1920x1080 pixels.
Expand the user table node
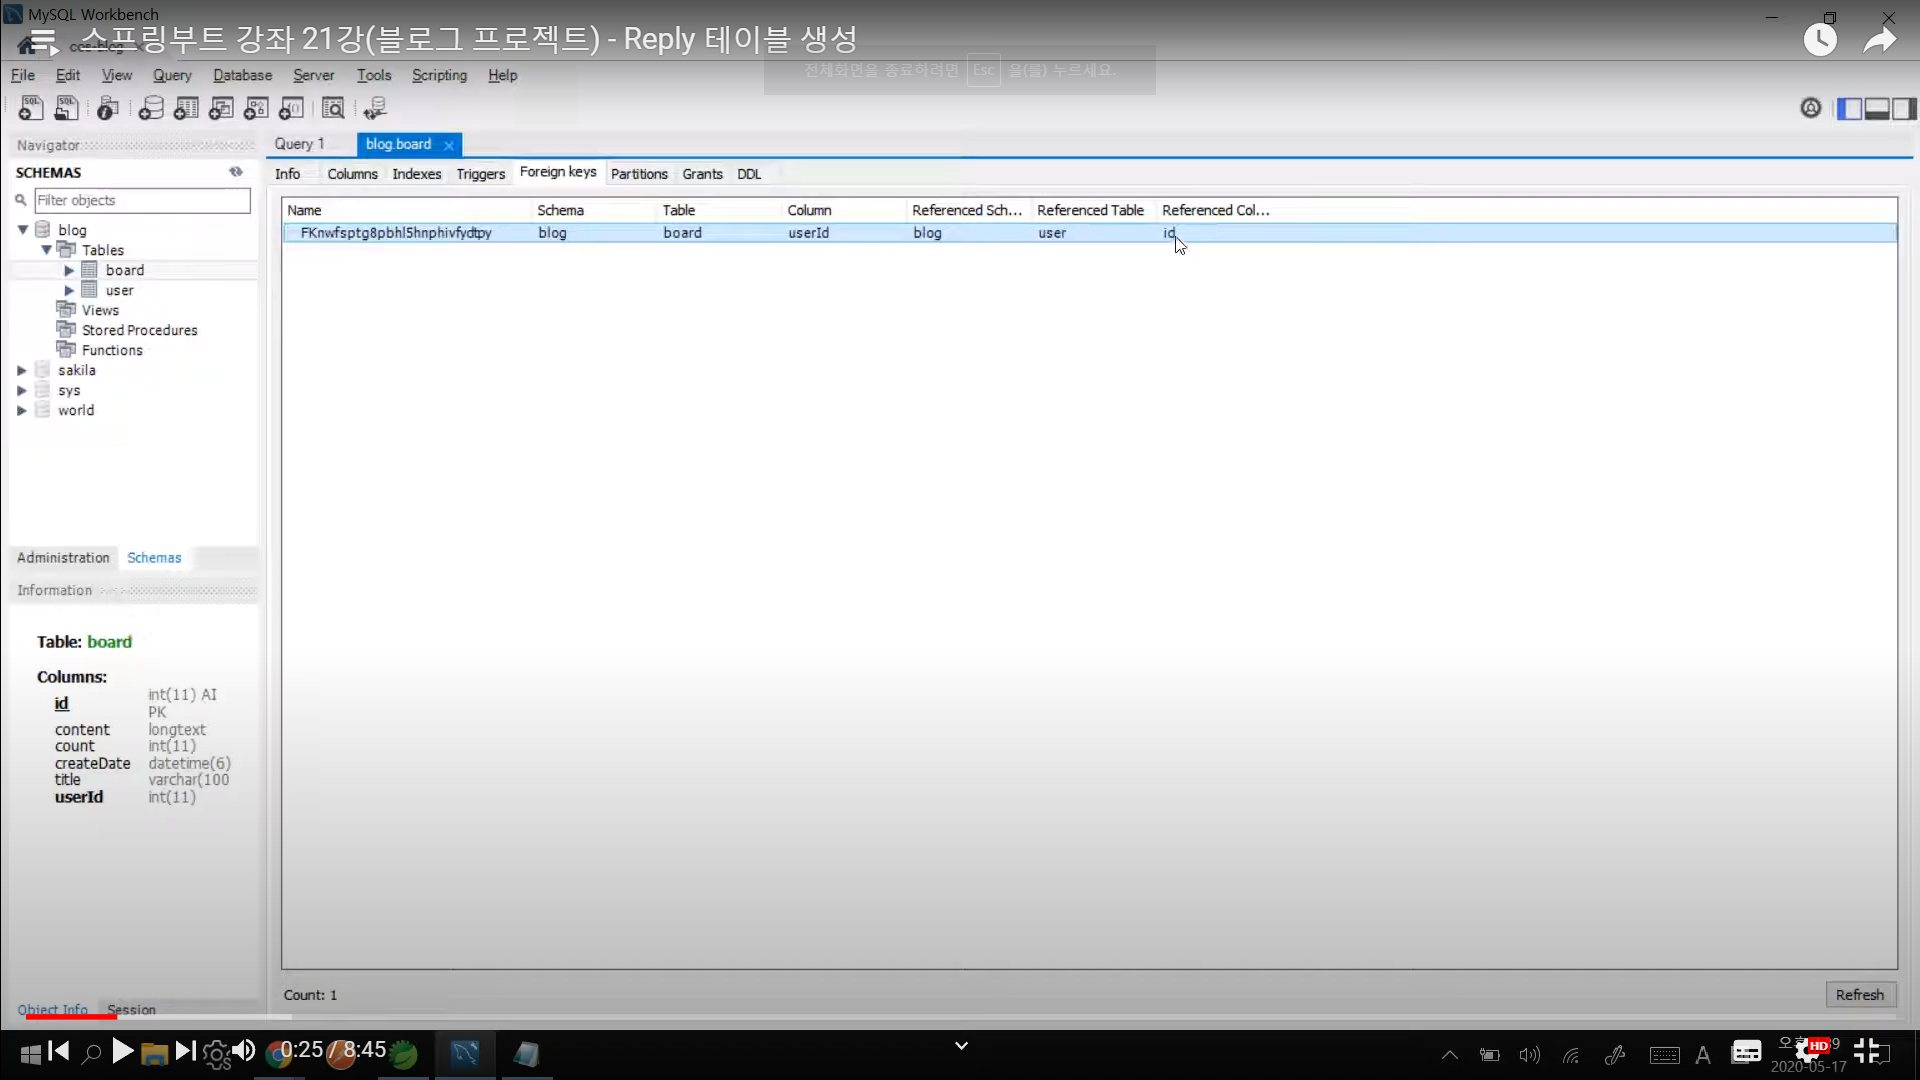pos(69,290)
